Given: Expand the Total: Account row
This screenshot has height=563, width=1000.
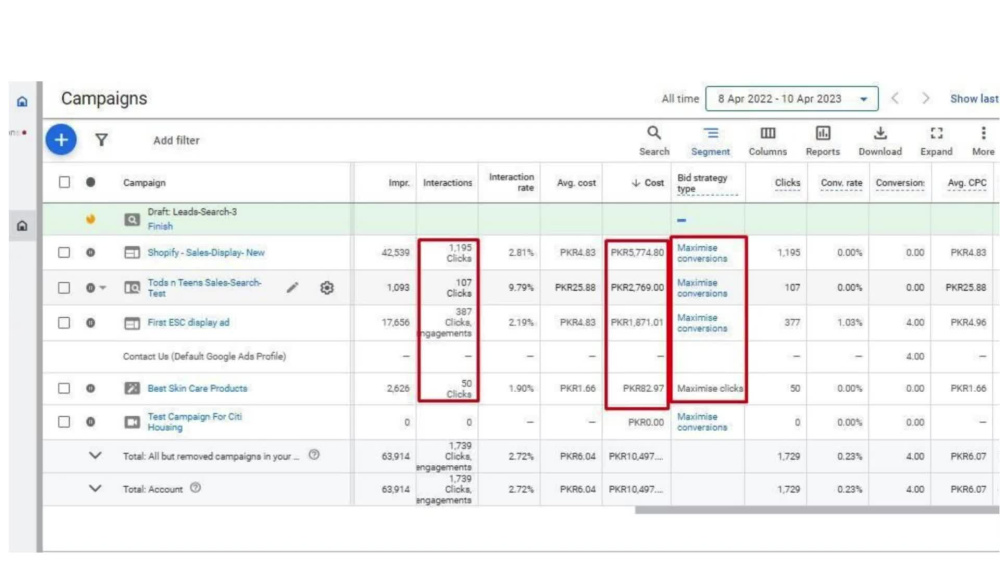Looking at the screenshot, I should 95,488.
